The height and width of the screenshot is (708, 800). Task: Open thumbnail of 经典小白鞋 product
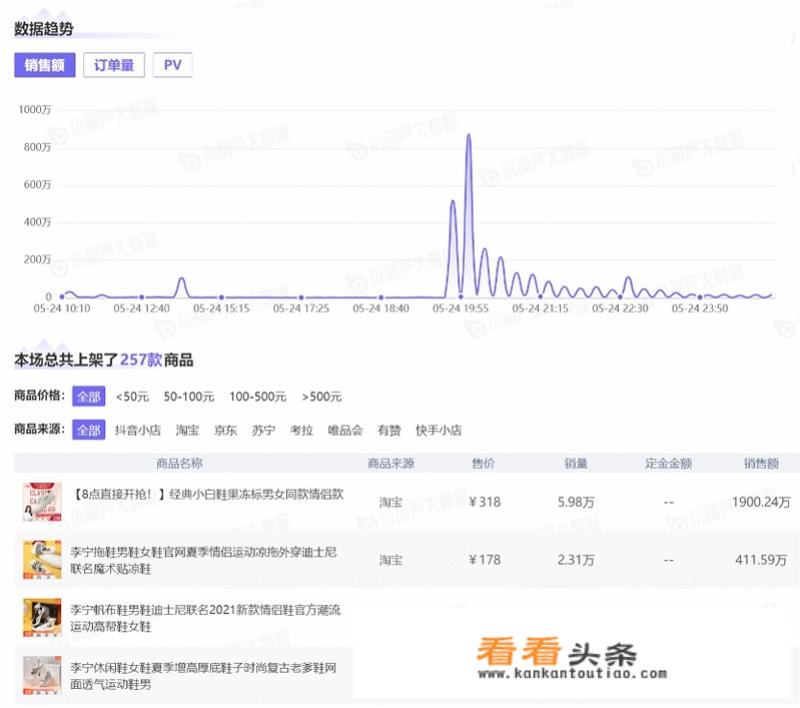(x=42, y=501)
